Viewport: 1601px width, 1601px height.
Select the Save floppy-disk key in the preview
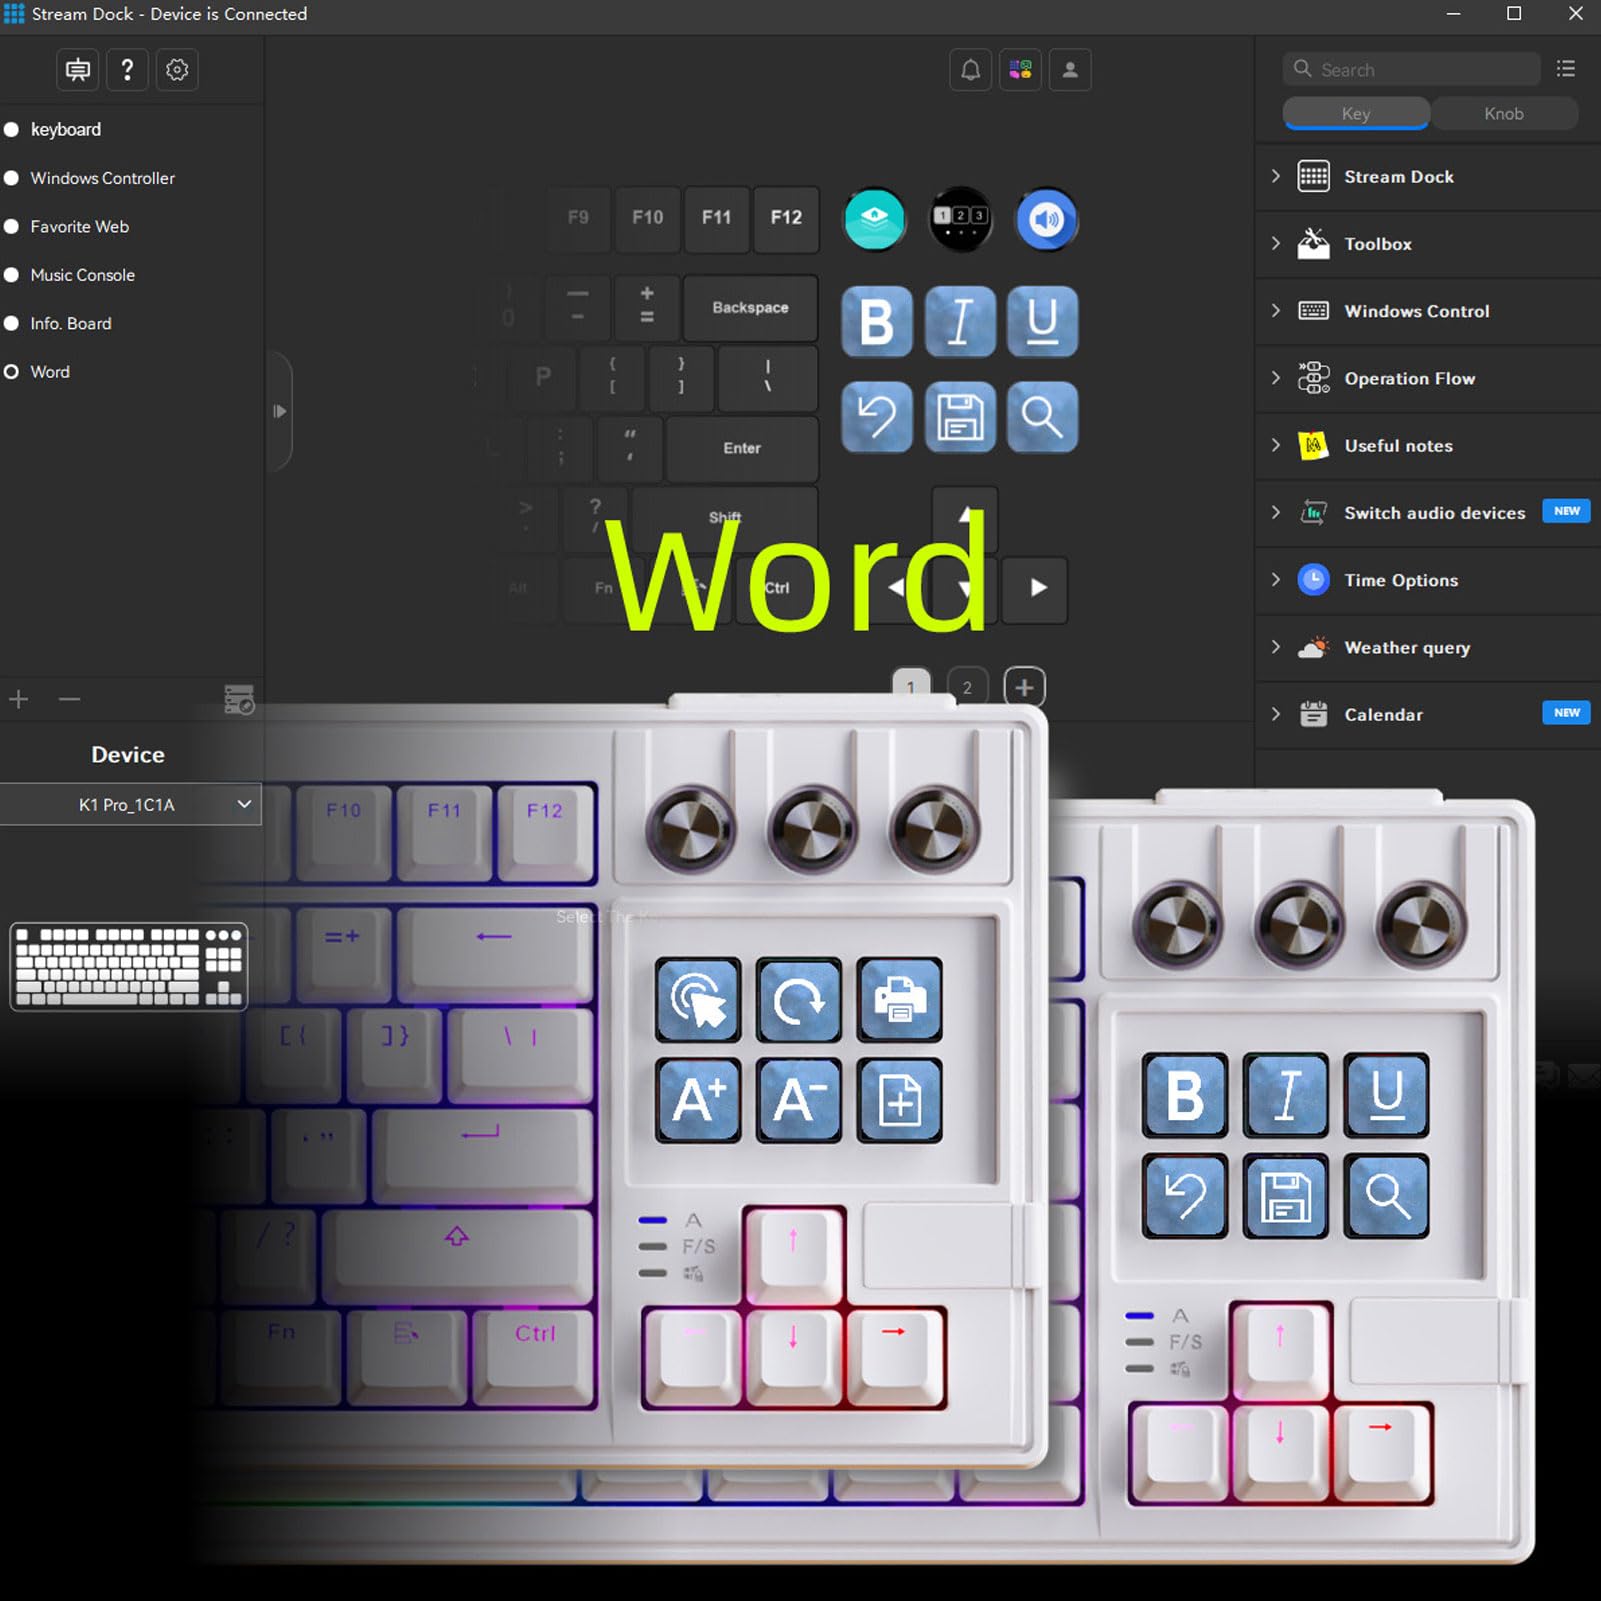[960, 416]
